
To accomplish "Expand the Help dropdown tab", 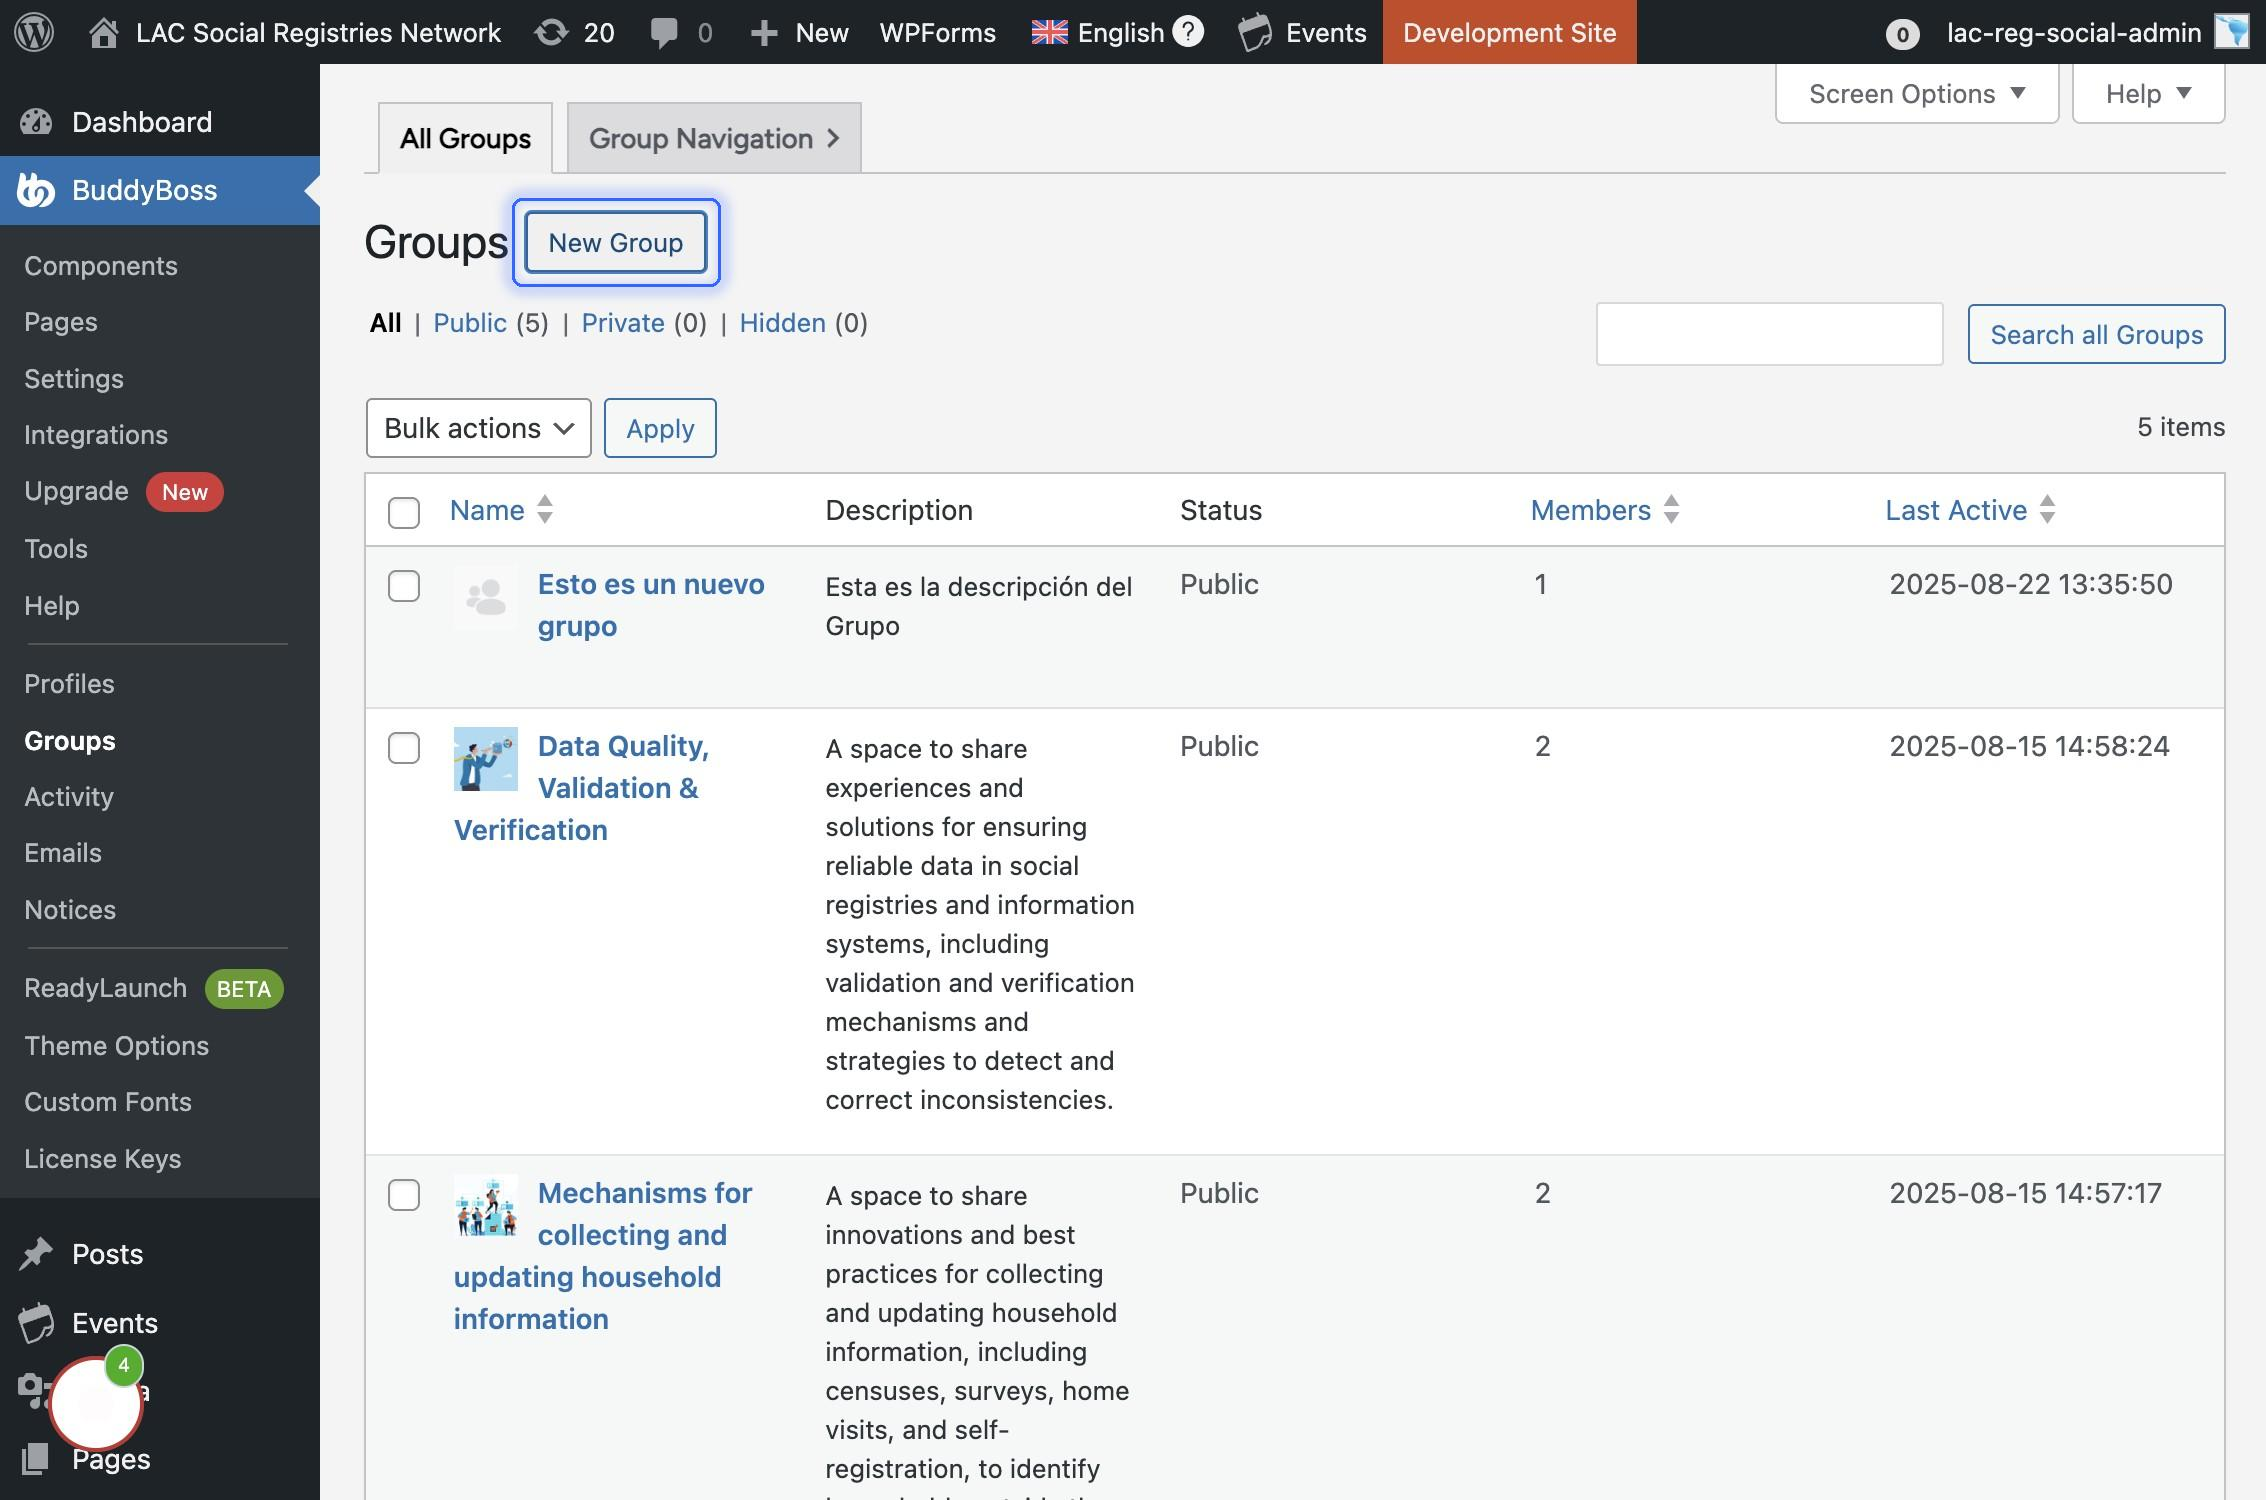I will coord(2147,94).
